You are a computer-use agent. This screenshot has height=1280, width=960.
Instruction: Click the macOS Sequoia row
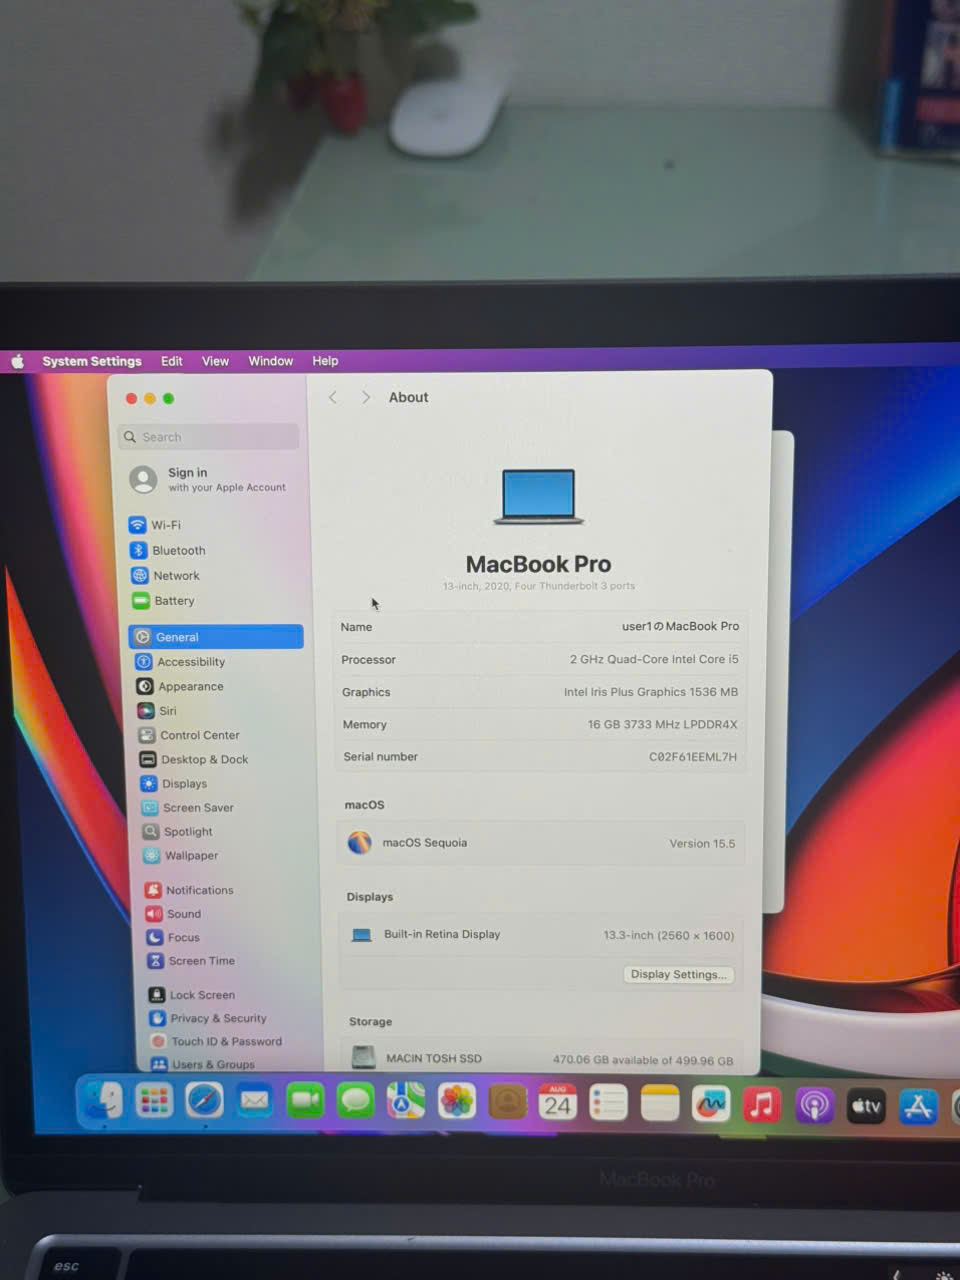pos(541,843)
